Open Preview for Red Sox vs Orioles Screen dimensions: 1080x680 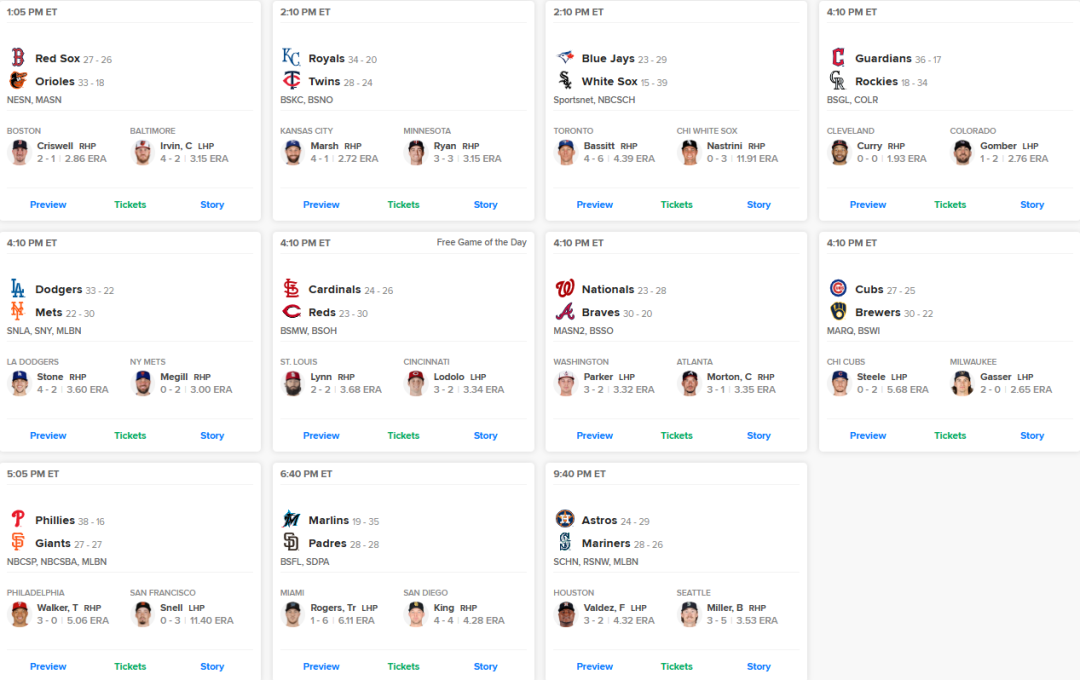pyautogui.click(x=48, y=205)
